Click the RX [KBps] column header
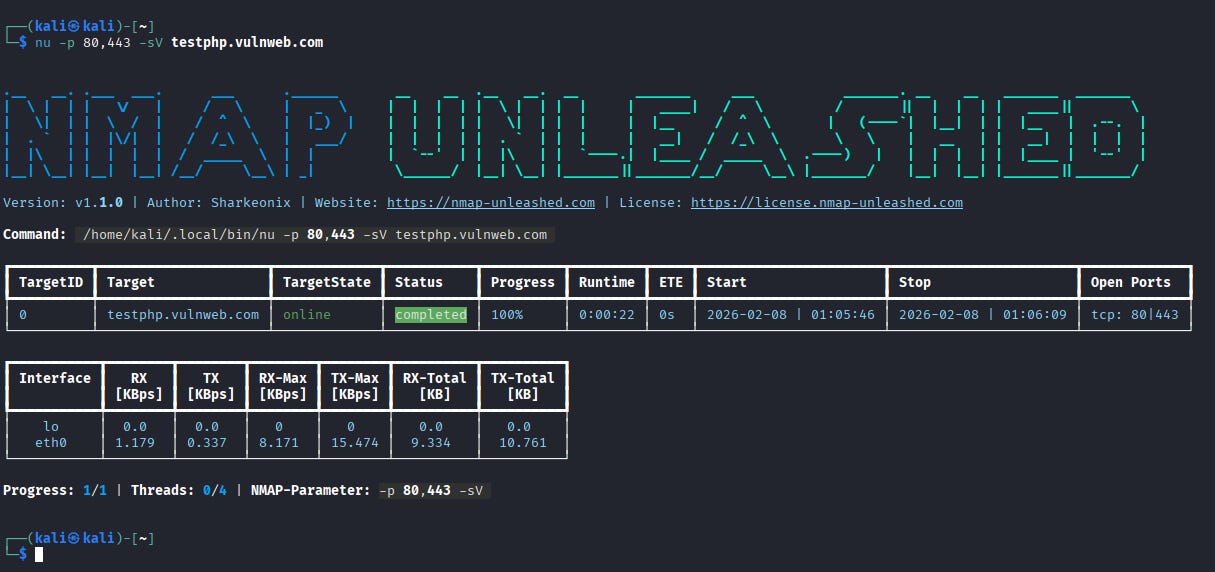The image size is (1215, 572). coord(138,386)
